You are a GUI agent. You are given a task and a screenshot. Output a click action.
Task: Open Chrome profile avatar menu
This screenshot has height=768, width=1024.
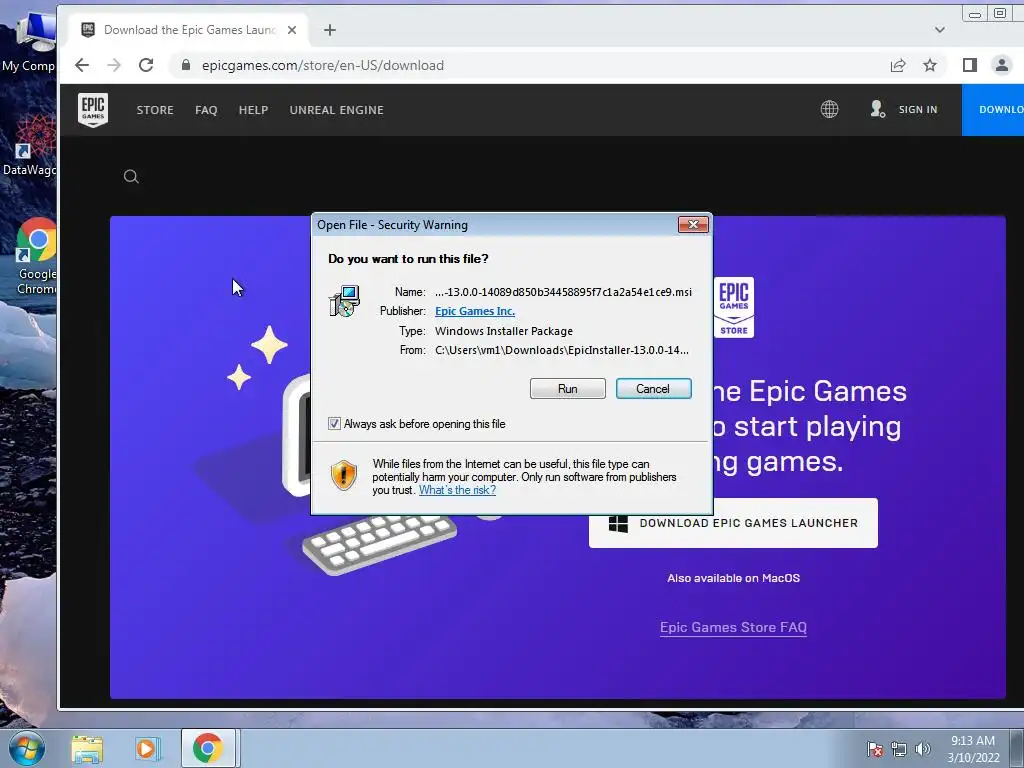(1001, 65)
